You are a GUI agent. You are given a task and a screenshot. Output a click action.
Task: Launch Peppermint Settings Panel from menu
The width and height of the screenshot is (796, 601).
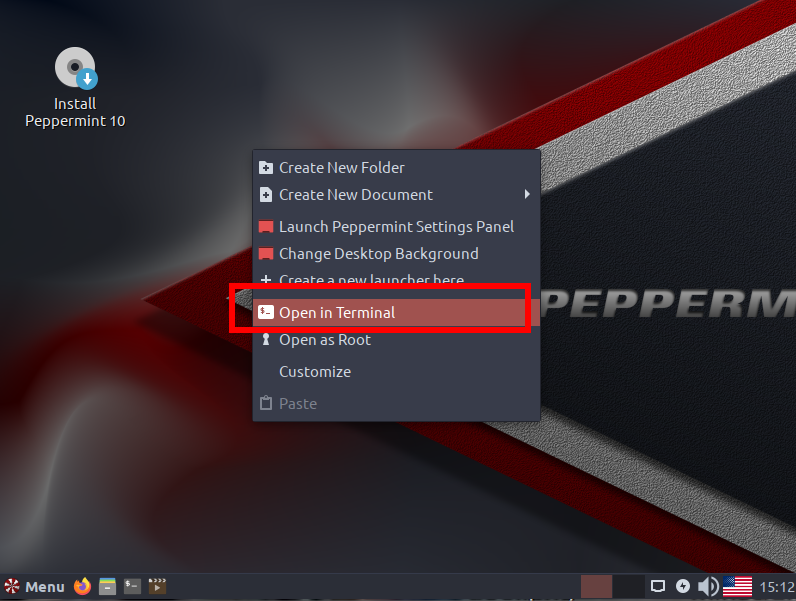[396, 226]
